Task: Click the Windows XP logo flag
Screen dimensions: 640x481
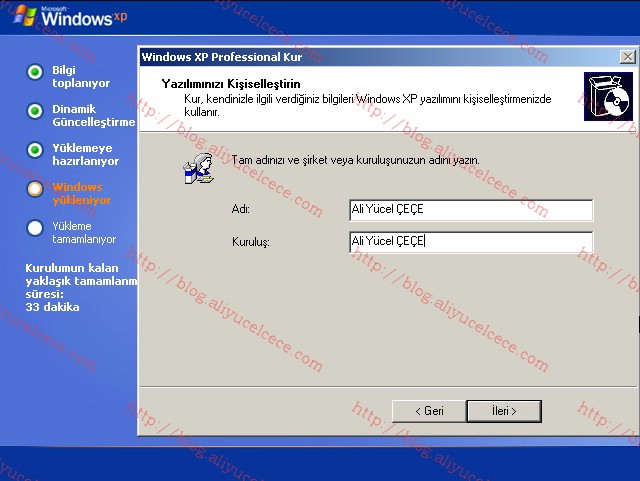Action: coord(25,16)
